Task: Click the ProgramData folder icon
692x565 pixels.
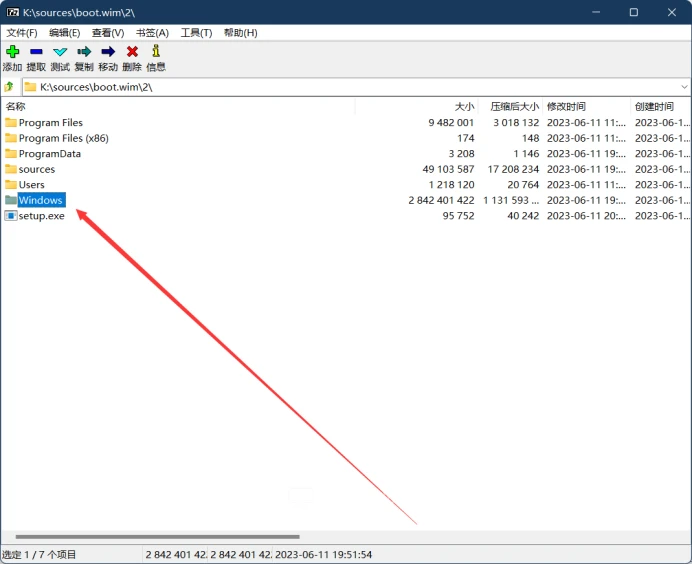Action: pos(11,153)
